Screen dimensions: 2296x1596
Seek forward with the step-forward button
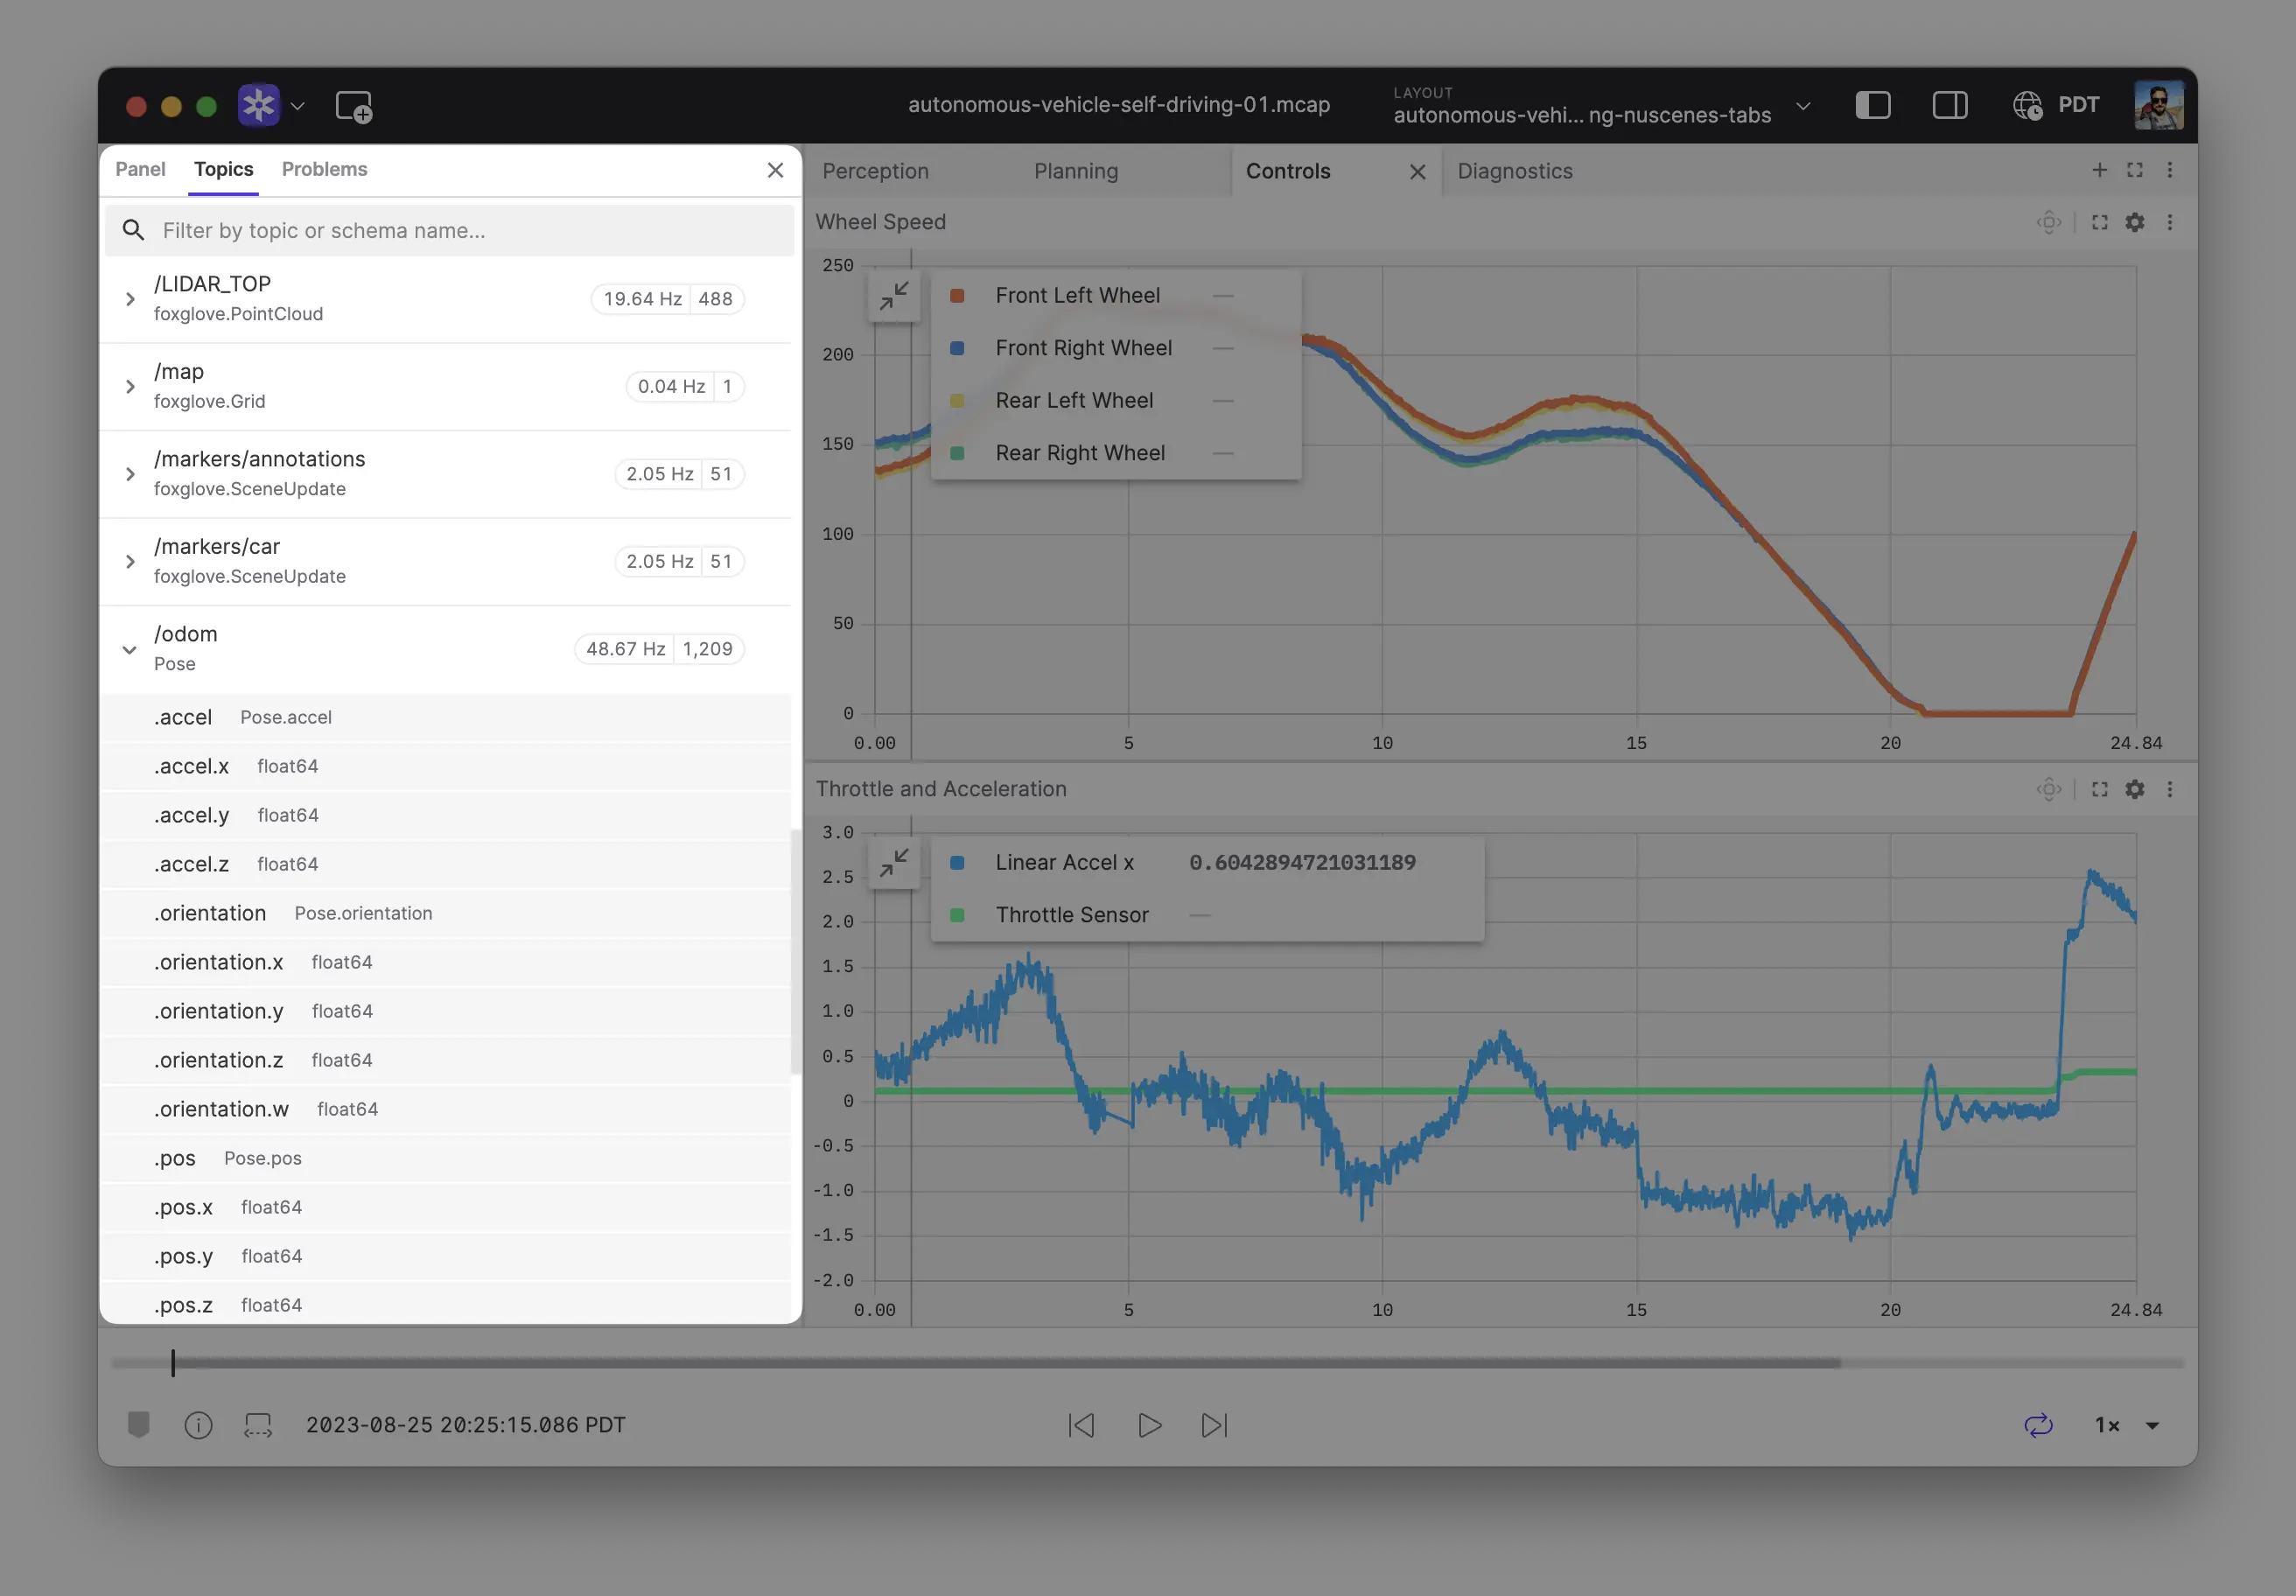pyautogui.click(x=1214, y=1425)
